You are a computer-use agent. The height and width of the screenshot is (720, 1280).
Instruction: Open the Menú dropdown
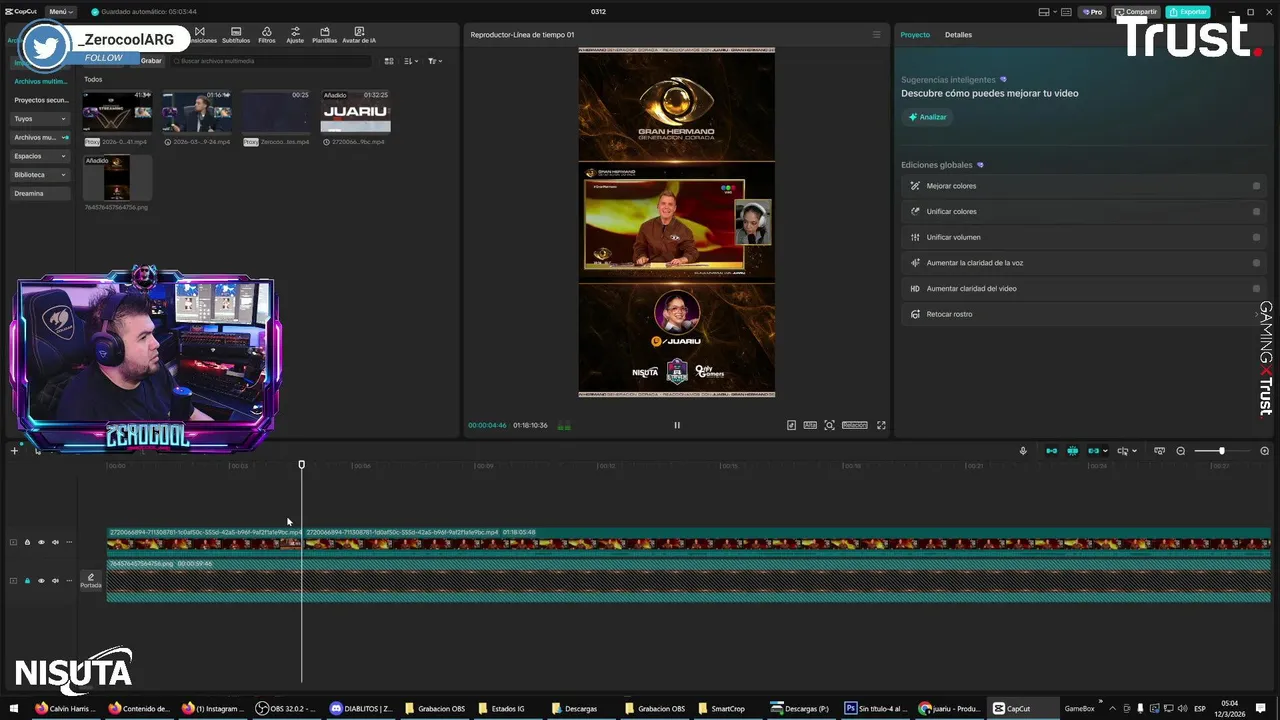click(60, 12)
